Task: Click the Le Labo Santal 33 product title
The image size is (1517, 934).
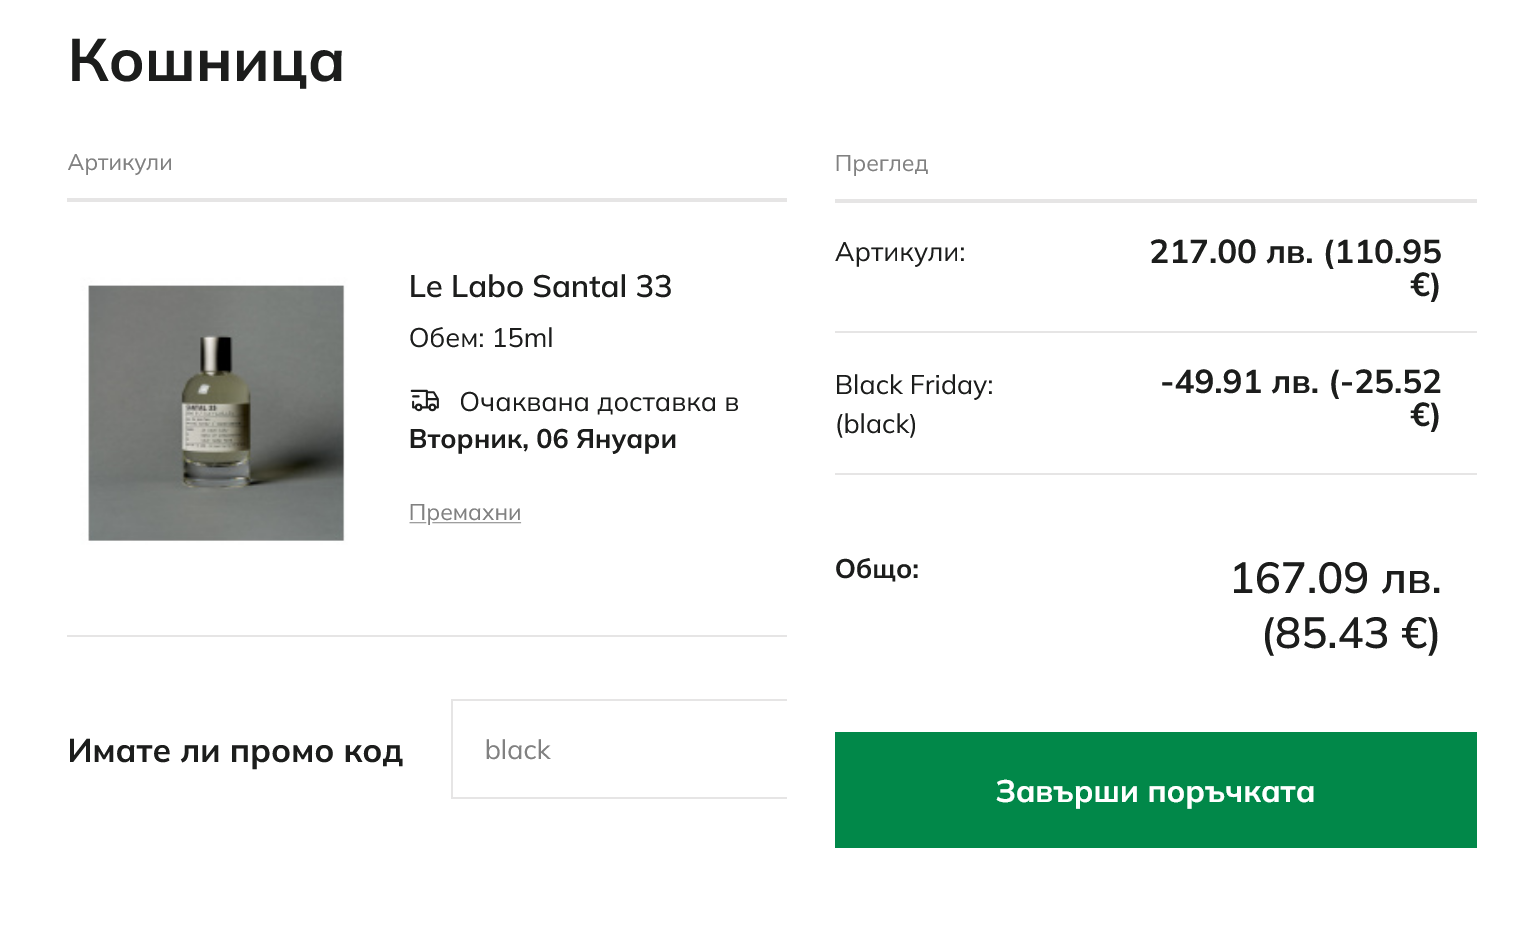Action: pyautogui.click(x=540, y=287)
